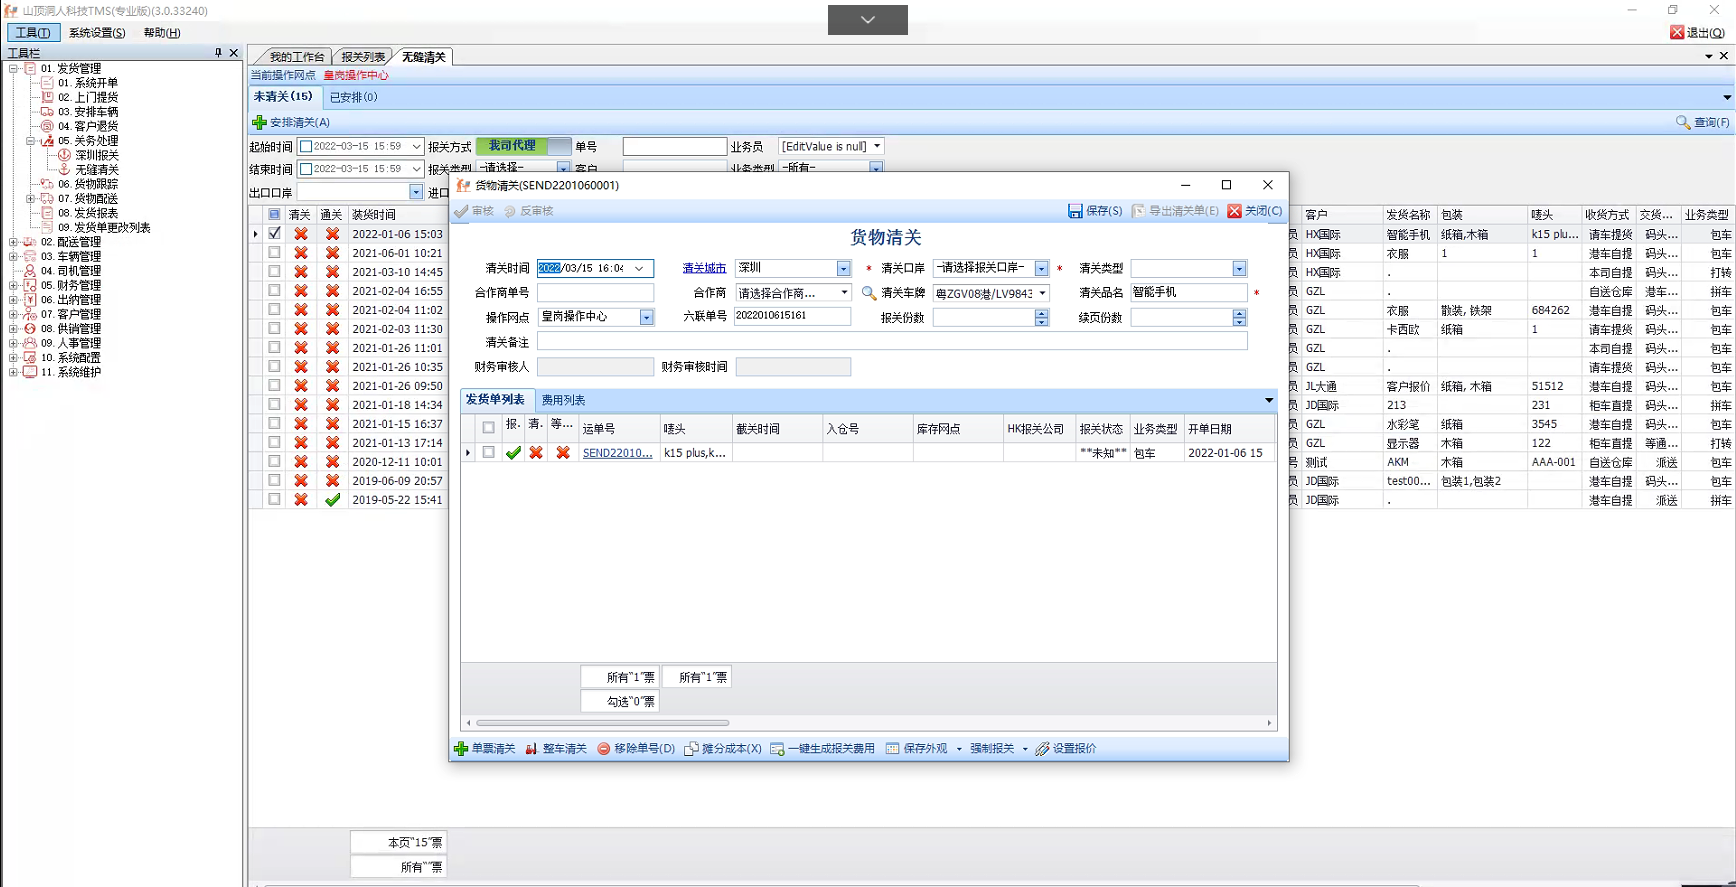Viewport: 1736px width, 887px height.
Task: Tick the checkbox for row 2021-06-01 10:21
Action: (x=274, y=253)
